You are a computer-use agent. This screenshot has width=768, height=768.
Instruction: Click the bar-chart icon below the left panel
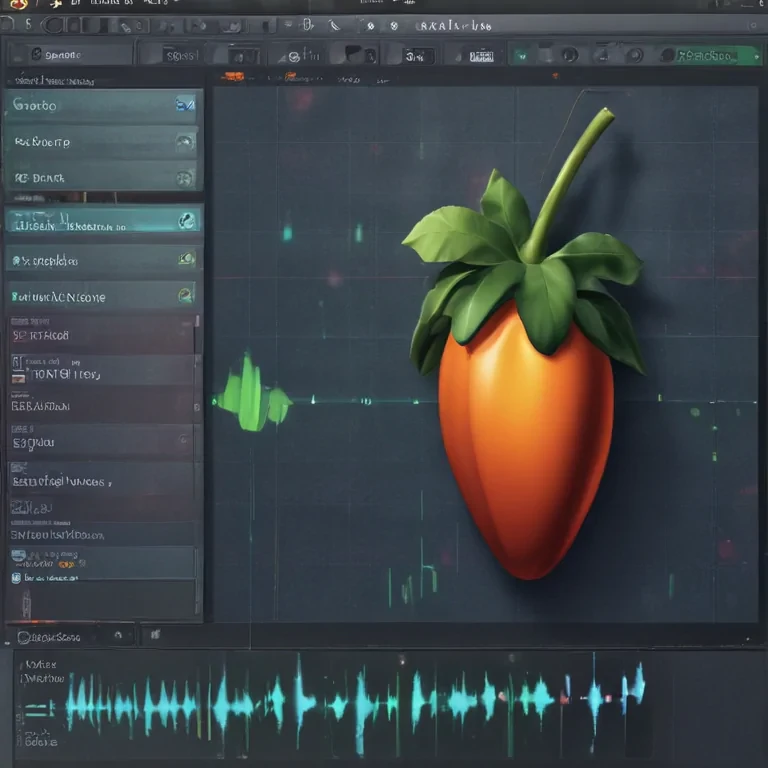[155, 635]
